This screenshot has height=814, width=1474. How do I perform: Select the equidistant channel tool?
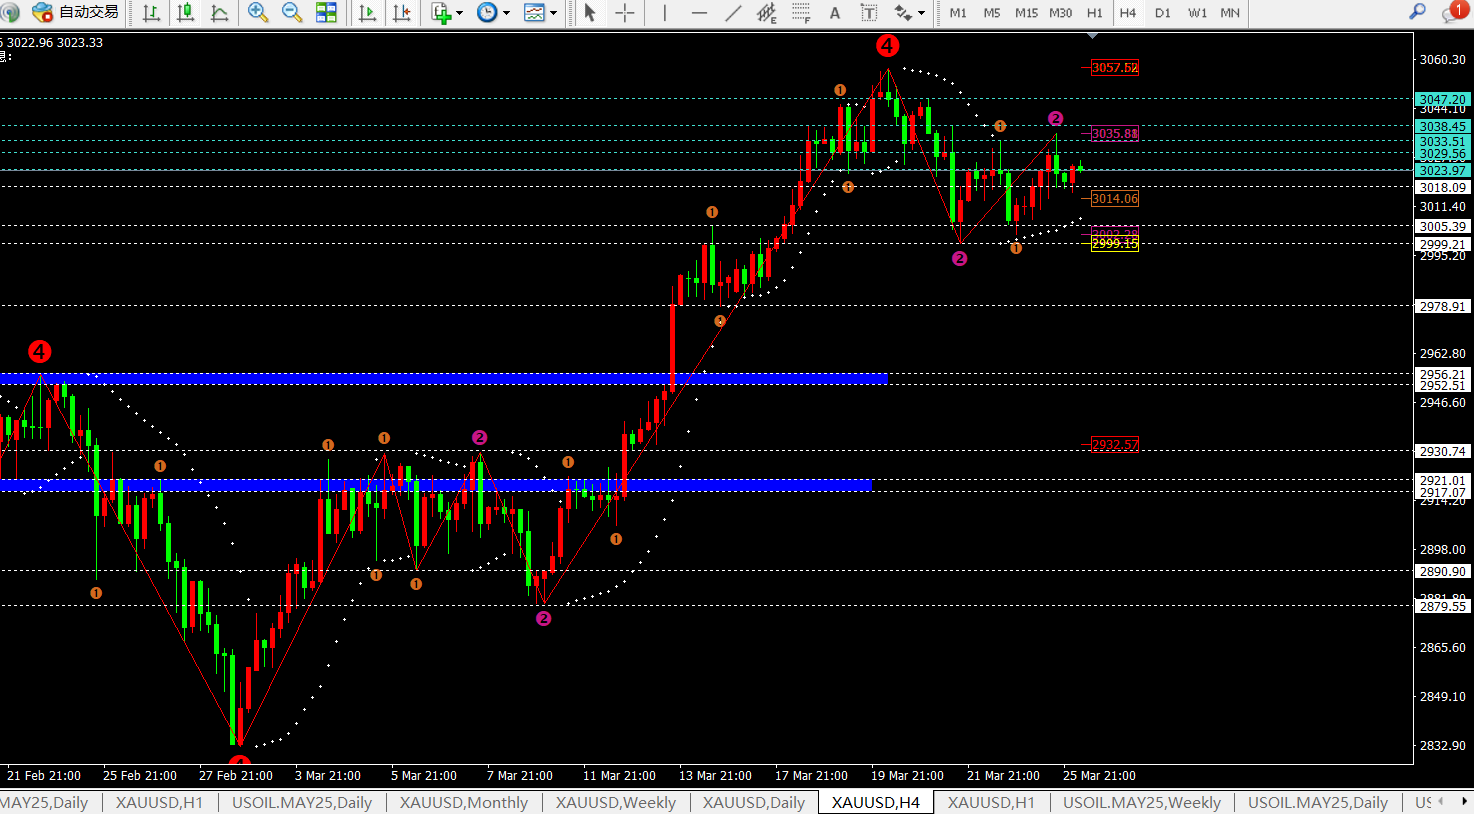pos(767,13)
